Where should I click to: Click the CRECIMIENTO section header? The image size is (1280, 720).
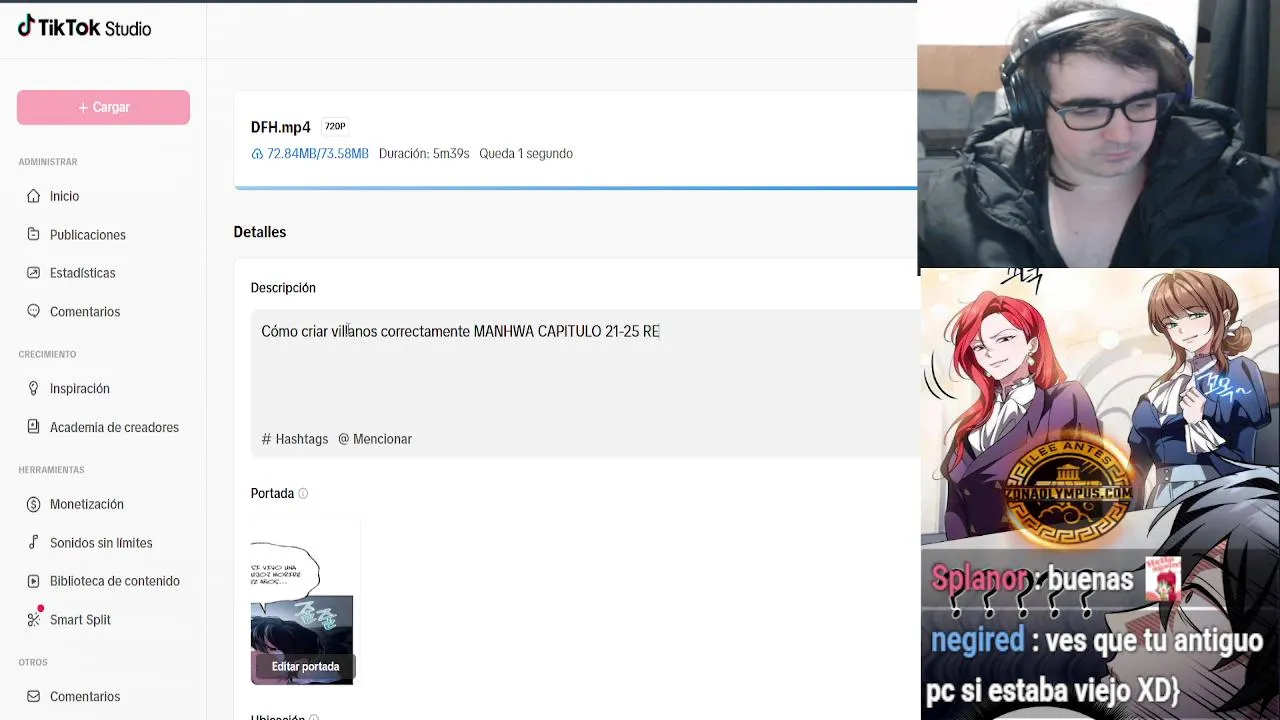[x=47, y=354]
